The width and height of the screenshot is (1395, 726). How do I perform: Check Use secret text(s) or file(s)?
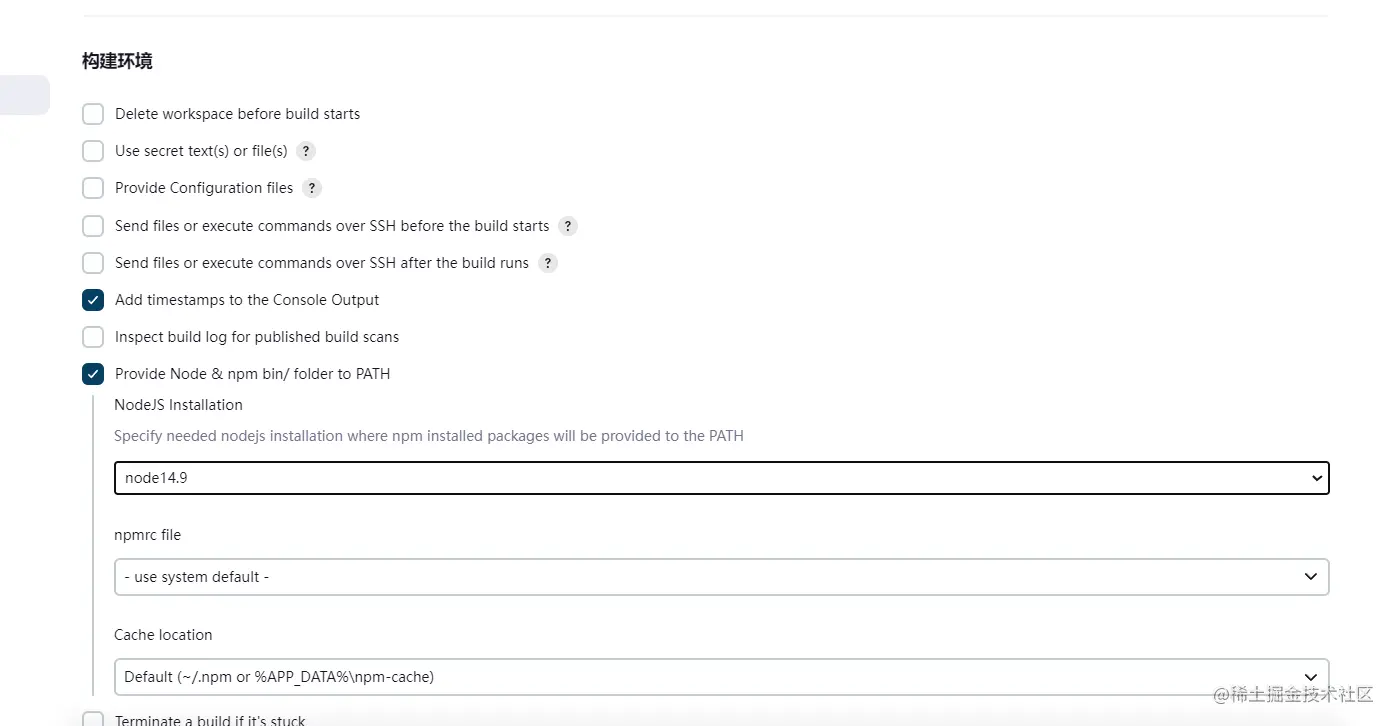pyautogui.click(x=93, y=151)
